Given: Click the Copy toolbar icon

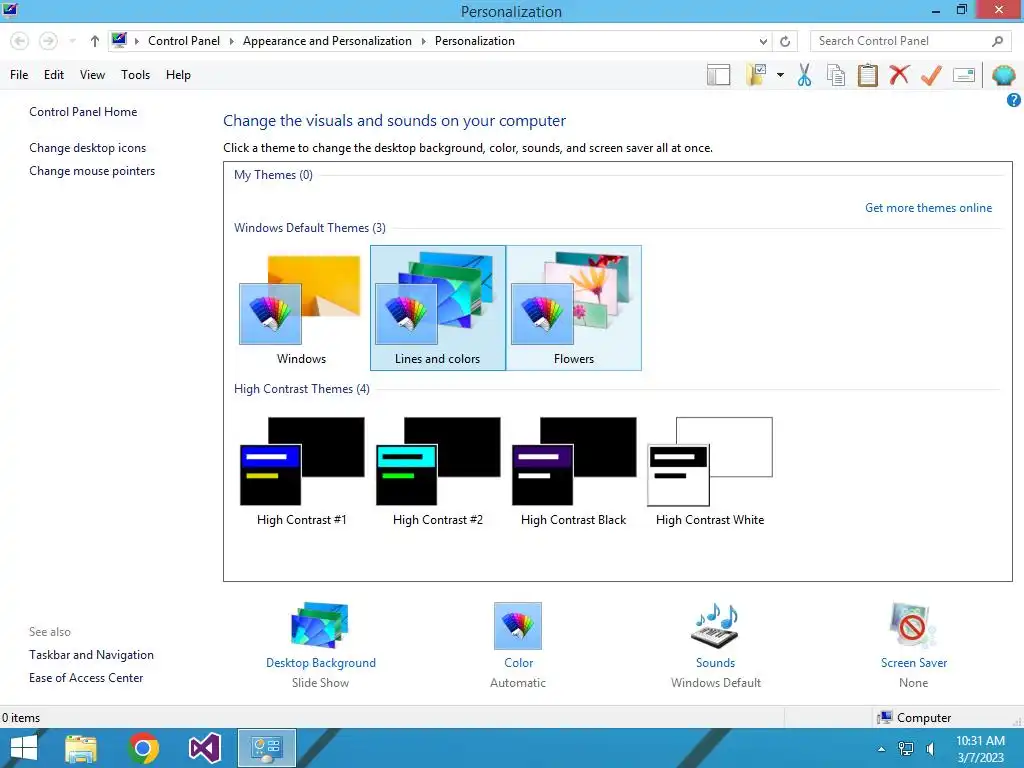Looking at the screenshot, I should [836, 75].
